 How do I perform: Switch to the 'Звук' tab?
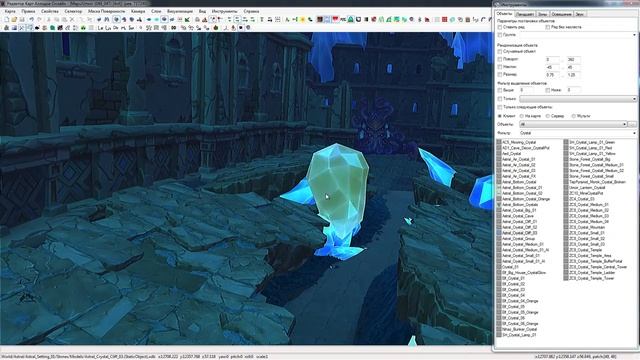tap(580, 14)
